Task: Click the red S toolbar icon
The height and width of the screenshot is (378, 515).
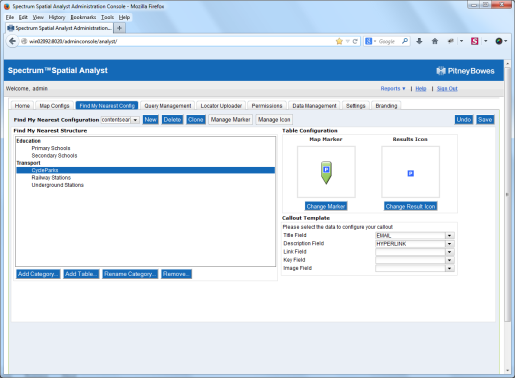Action: click(475, 41)
